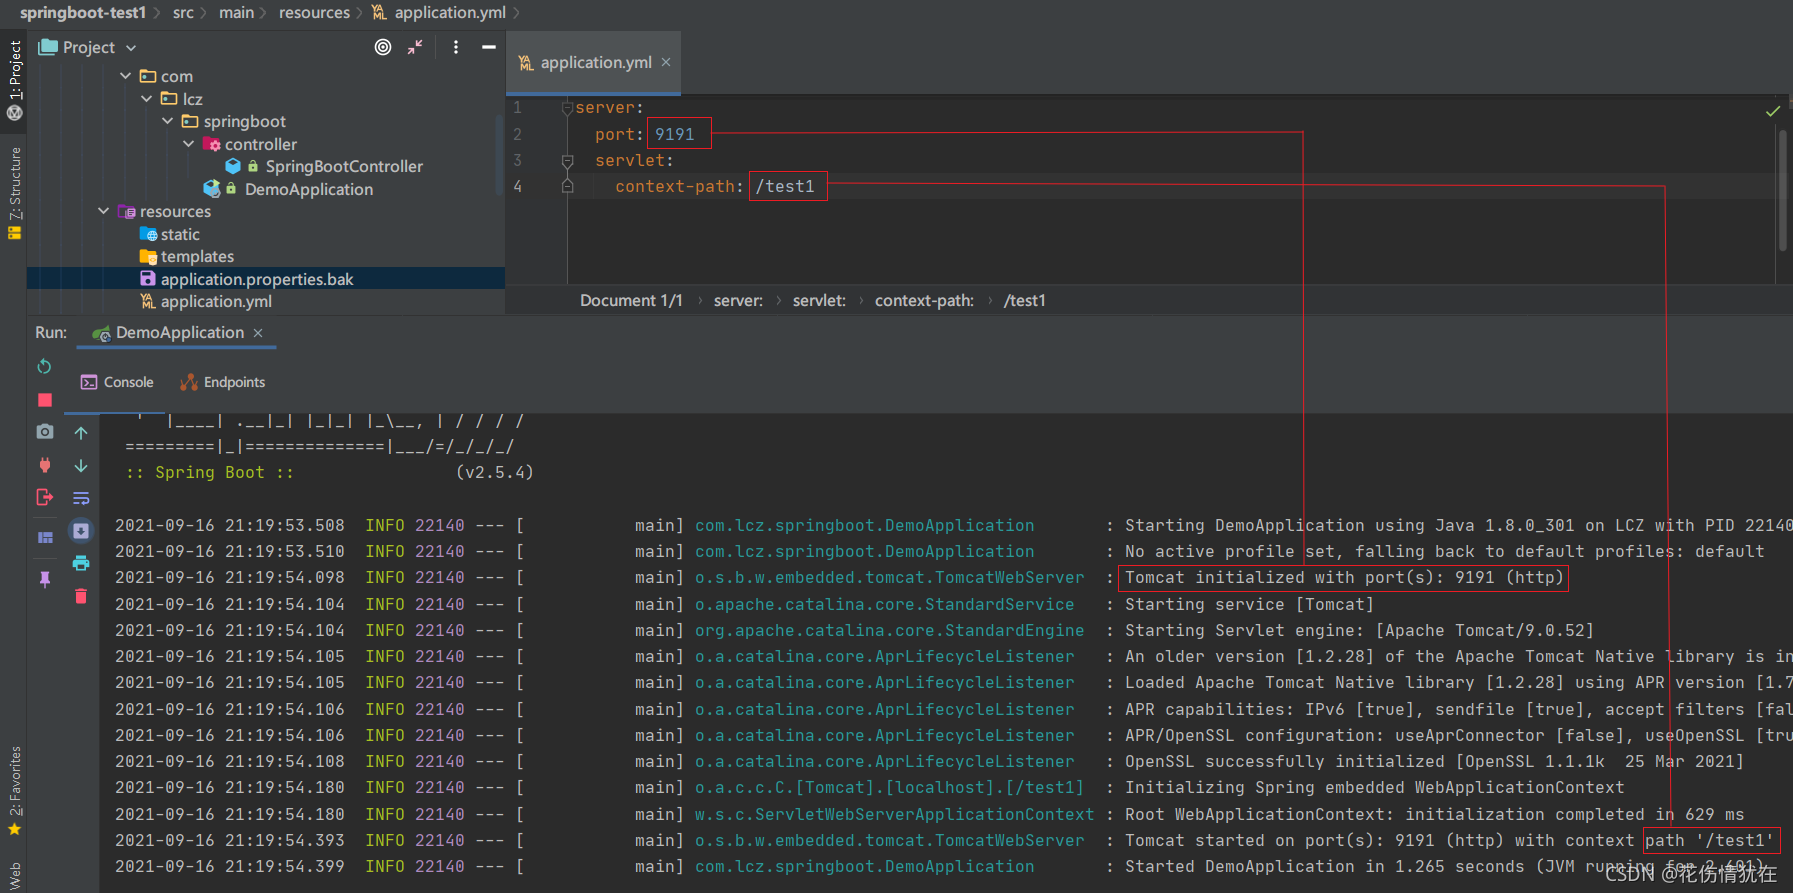The width and height of the screenshot is (1793, 893).
Task: Click the Print console output icon
Action: (81, 563)
